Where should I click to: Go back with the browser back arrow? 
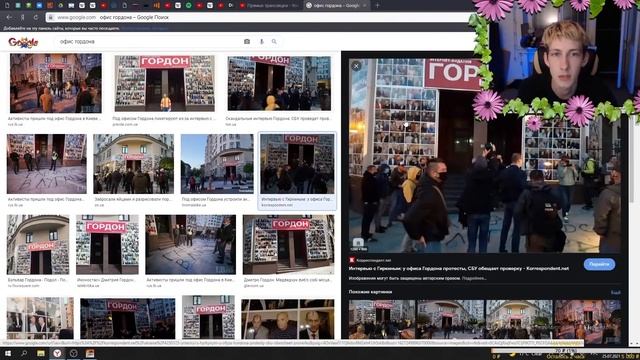point(9,18)
